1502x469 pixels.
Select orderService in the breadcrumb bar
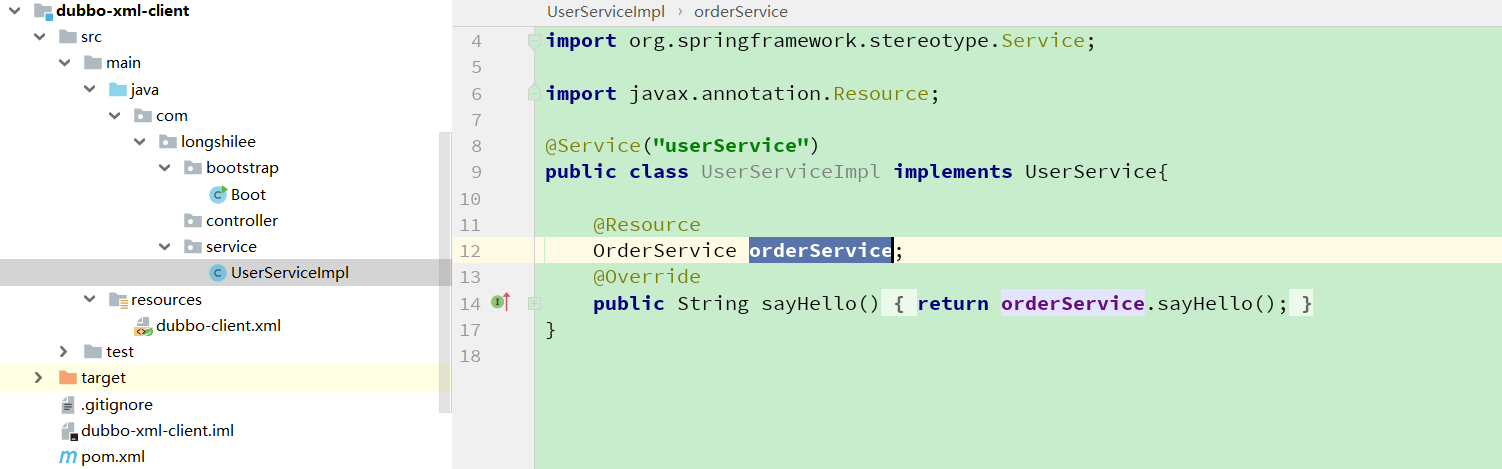pos(741,12)
